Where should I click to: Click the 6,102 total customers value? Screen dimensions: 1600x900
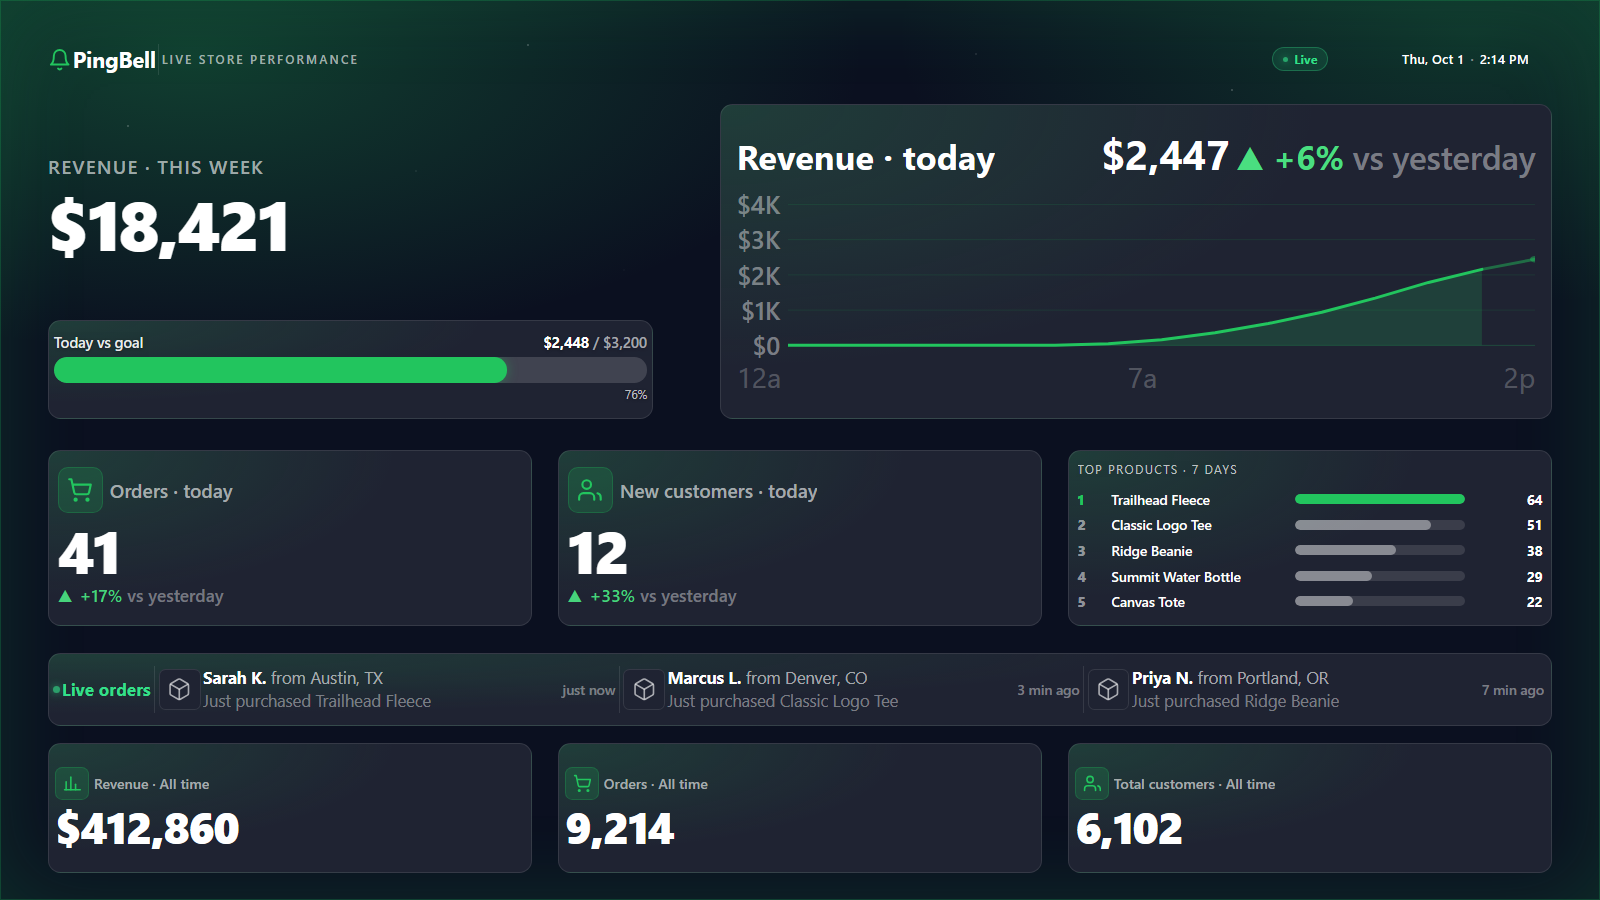1129,829
